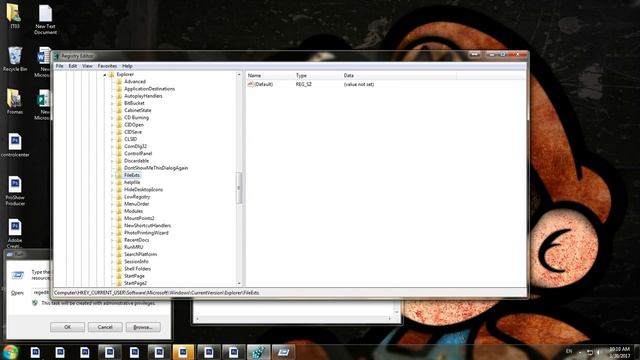The height and width of the screenshot is (360, 640).
Task: Click Cancel in the Run dialog
Action: 105,327
